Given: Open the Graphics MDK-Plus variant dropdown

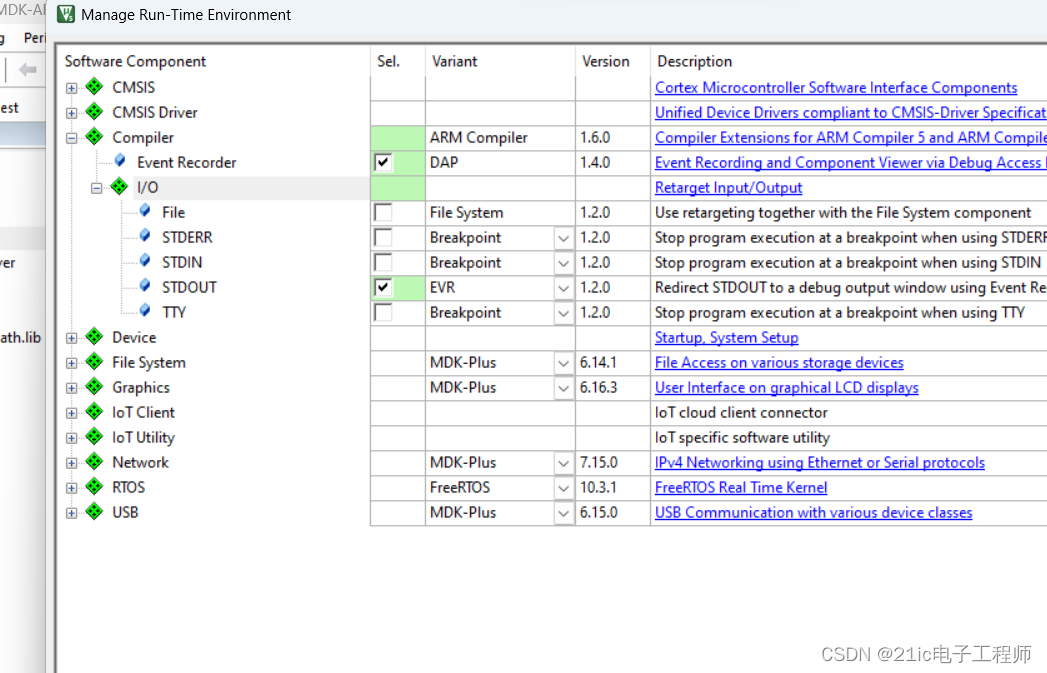Looking at the screenshot, I should pyautogui.click(x=564, y=388).
